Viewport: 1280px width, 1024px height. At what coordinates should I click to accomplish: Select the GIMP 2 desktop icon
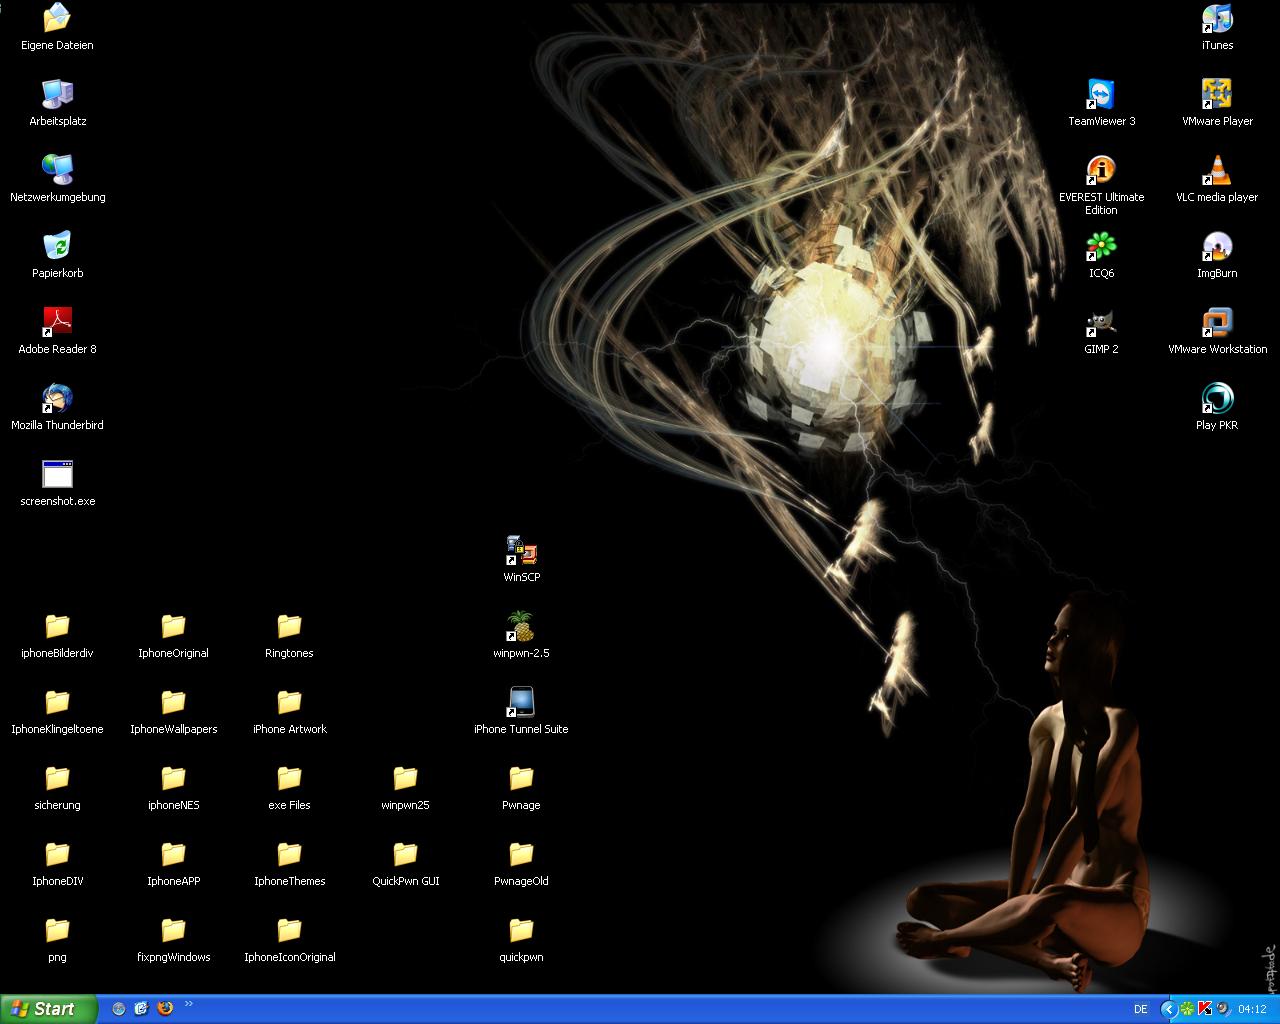[x=1101, y=322]
